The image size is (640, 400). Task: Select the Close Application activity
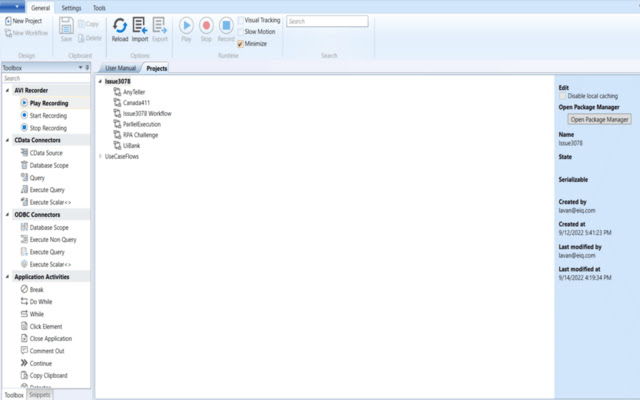point(51,338)
